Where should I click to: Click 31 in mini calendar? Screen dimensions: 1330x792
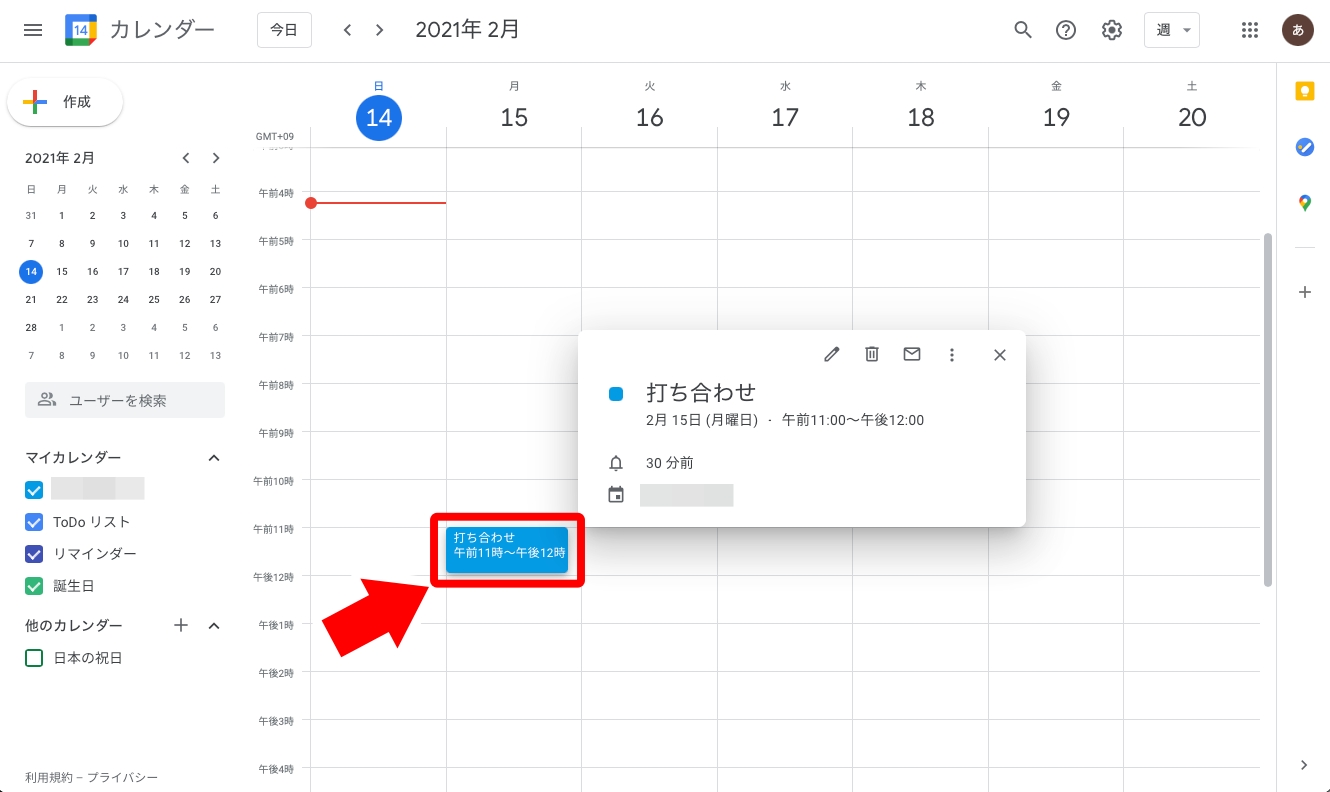click(31, 215)
